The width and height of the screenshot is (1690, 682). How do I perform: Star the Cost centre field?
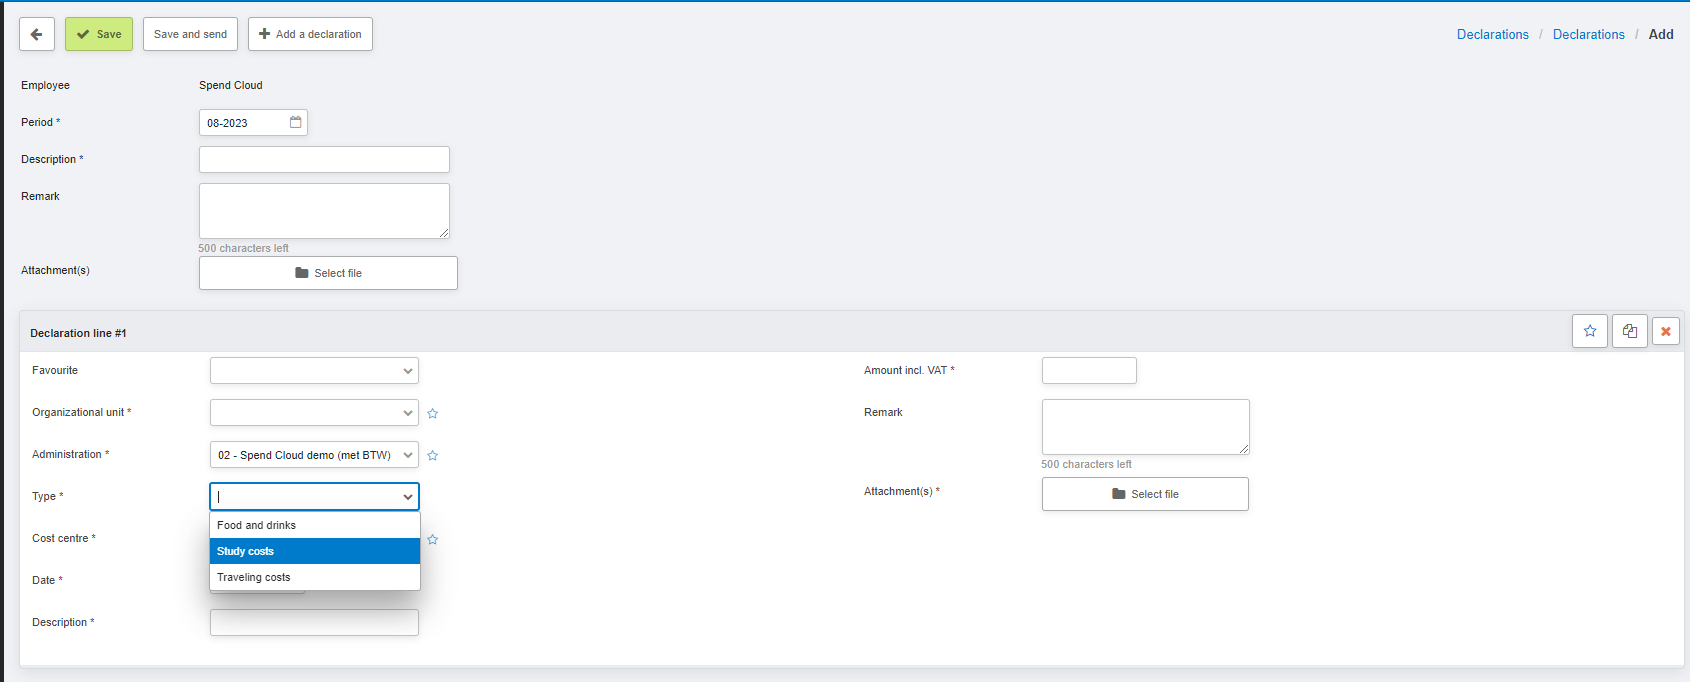point(433,539)
